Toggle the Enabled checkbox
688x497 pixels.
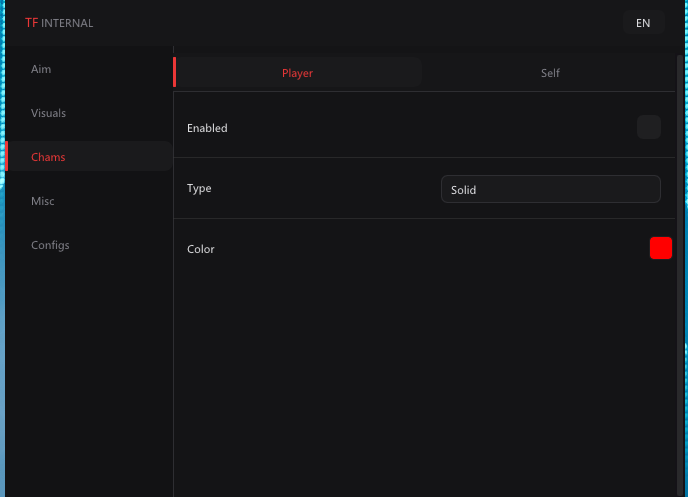click(x=649, y=127)
